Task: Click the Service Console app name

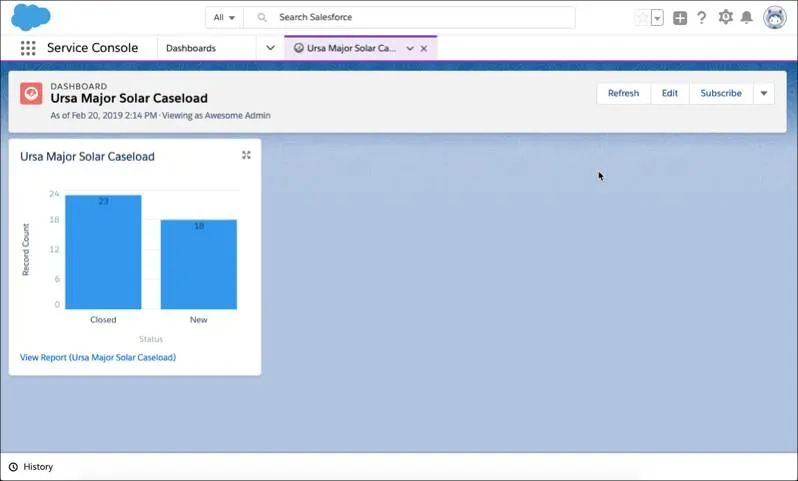Action: tap(93, 48)
